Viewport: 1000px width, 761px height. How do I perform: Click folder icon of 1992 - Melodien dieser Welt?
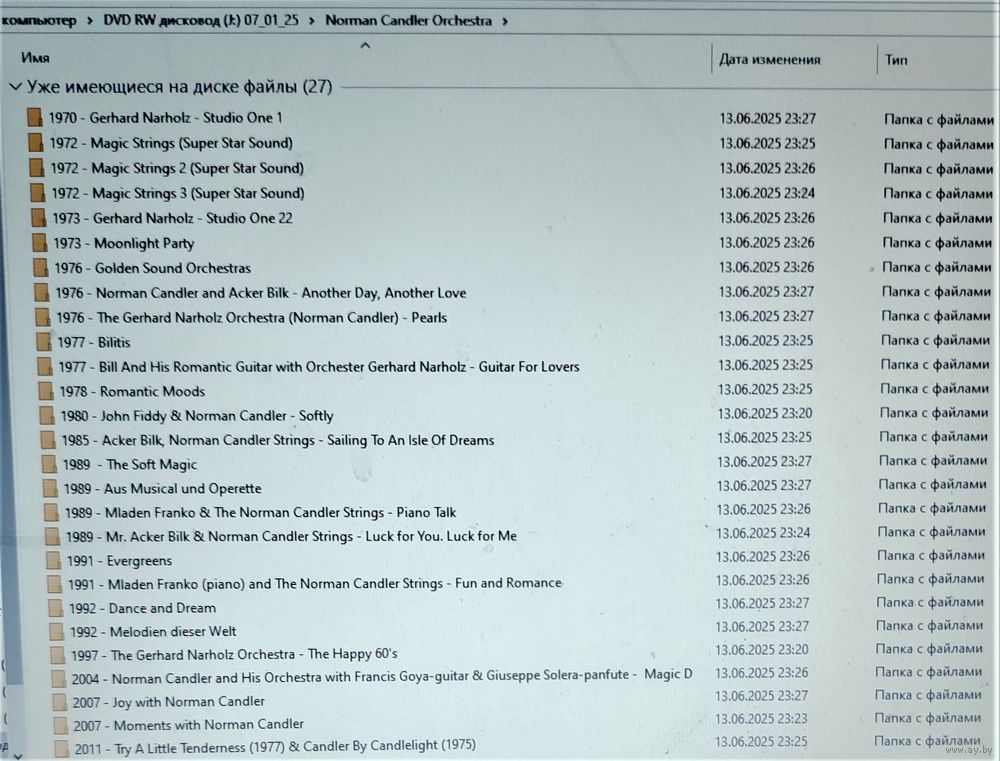(57, 632)
